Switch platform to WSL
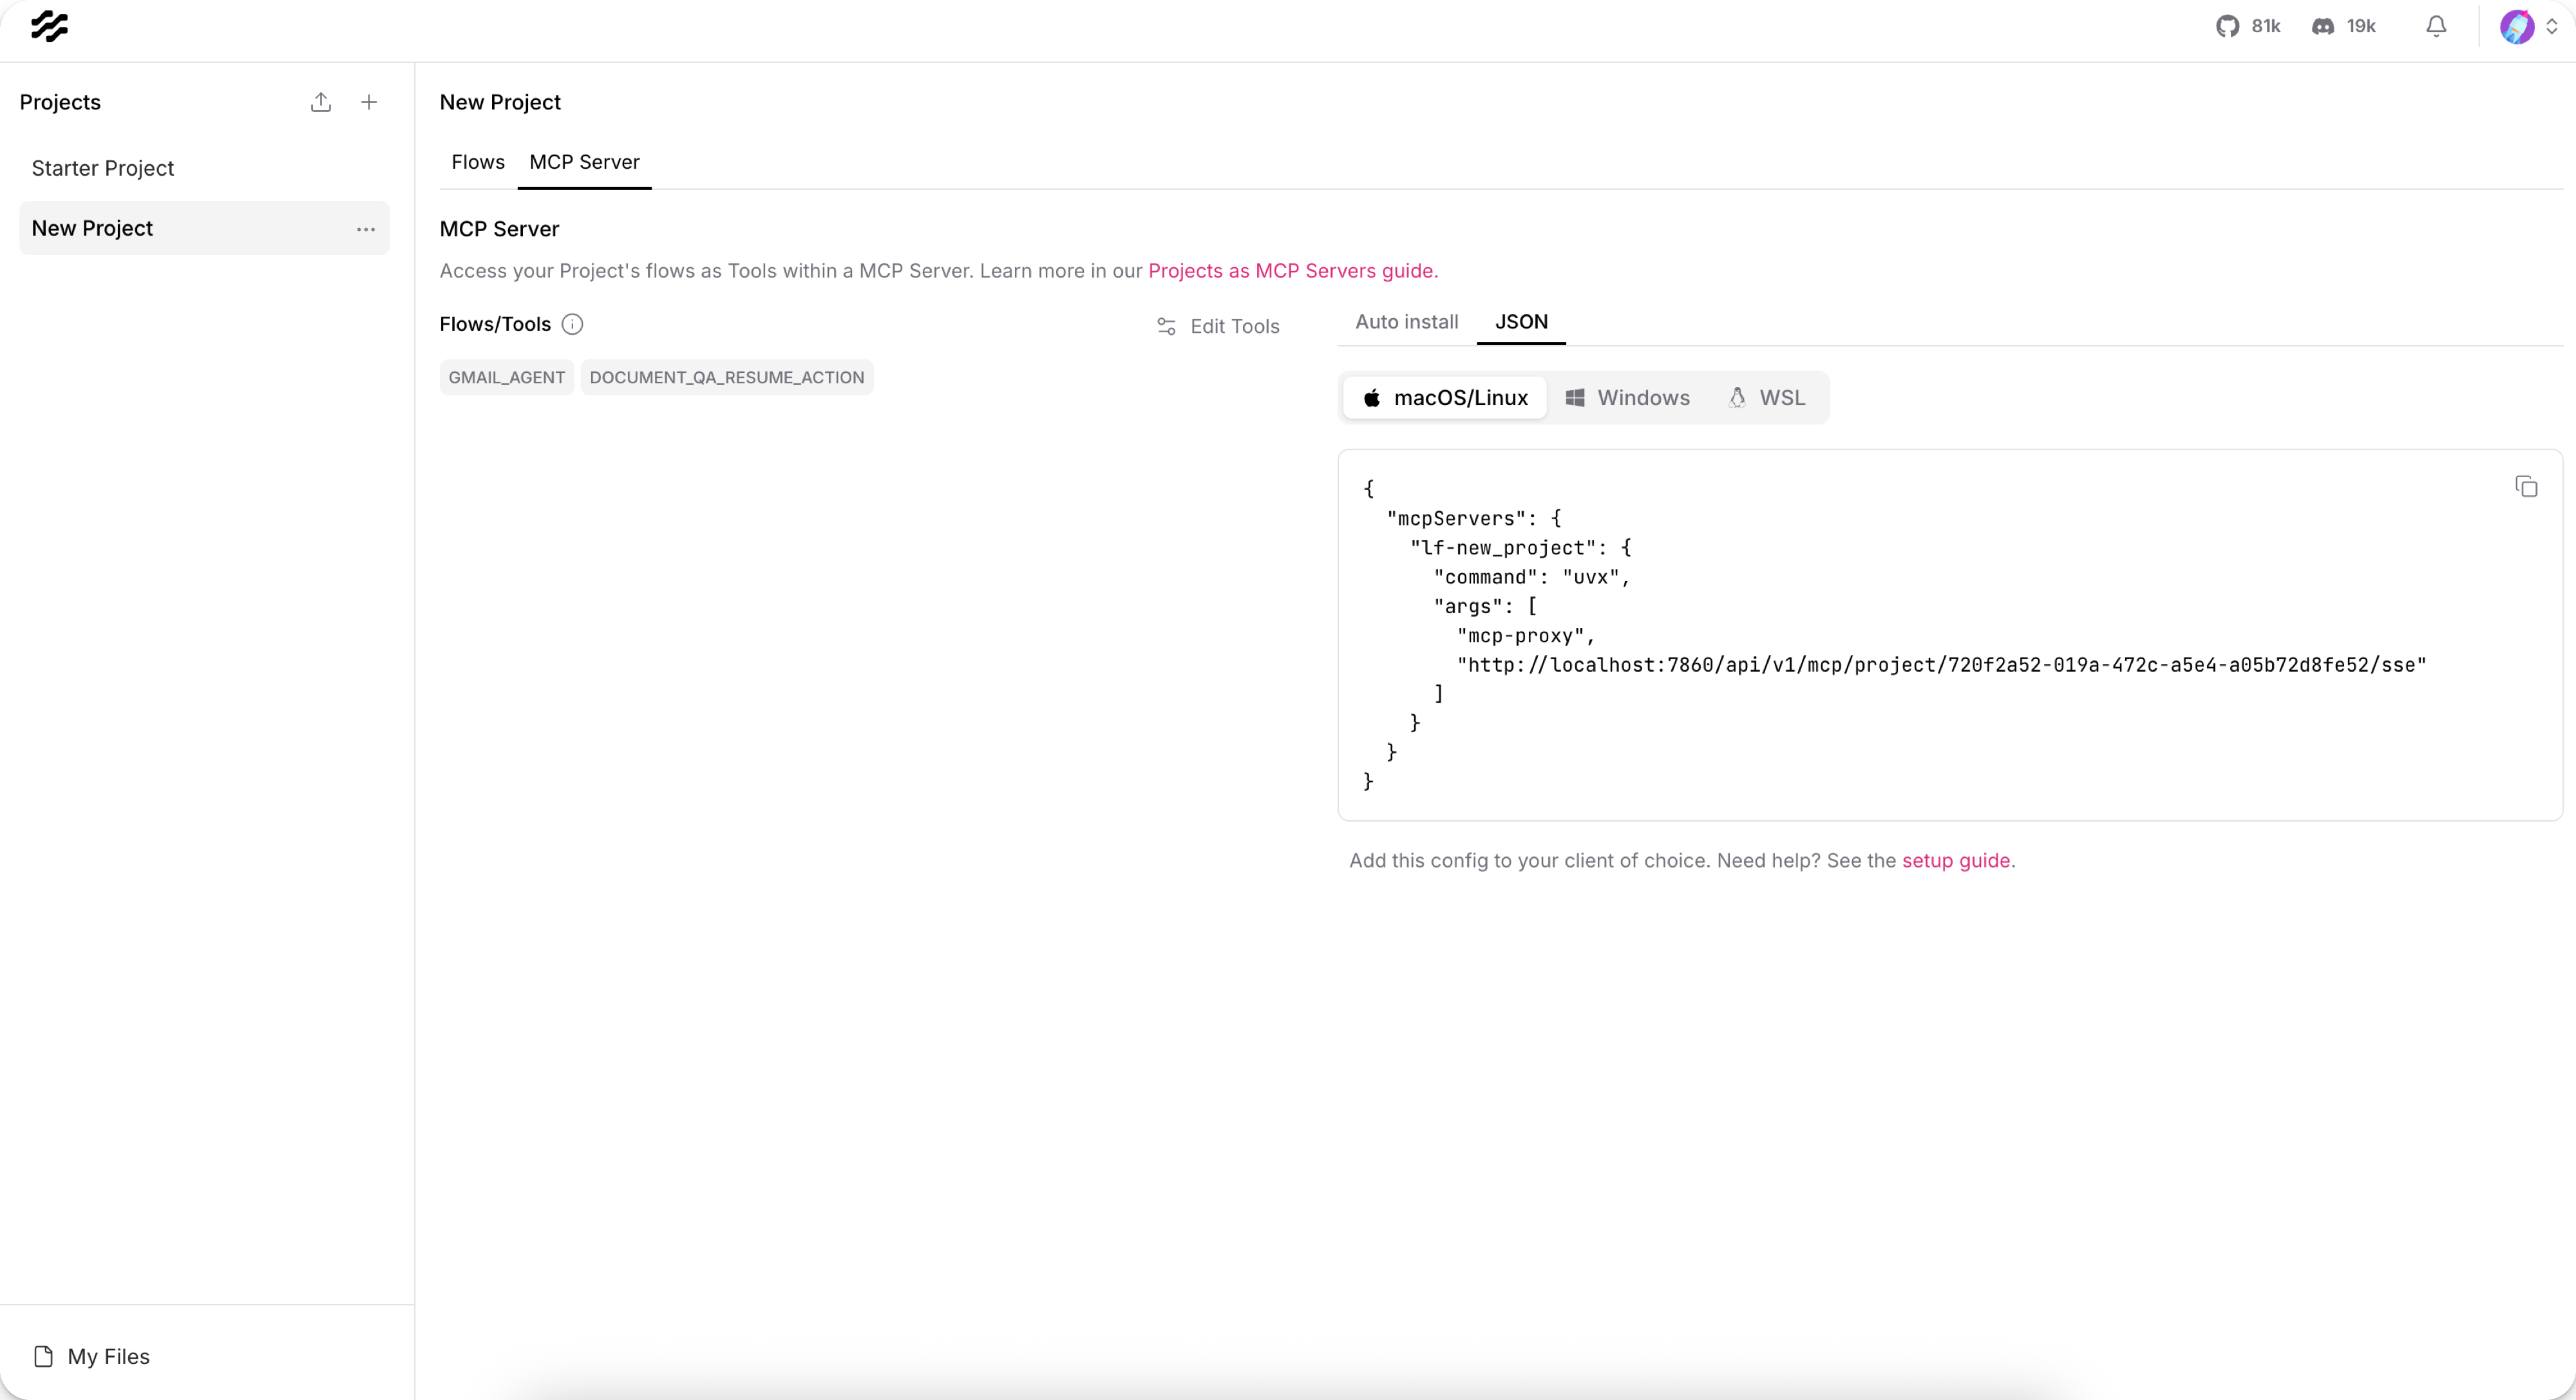 click(x=1766, y=398)
